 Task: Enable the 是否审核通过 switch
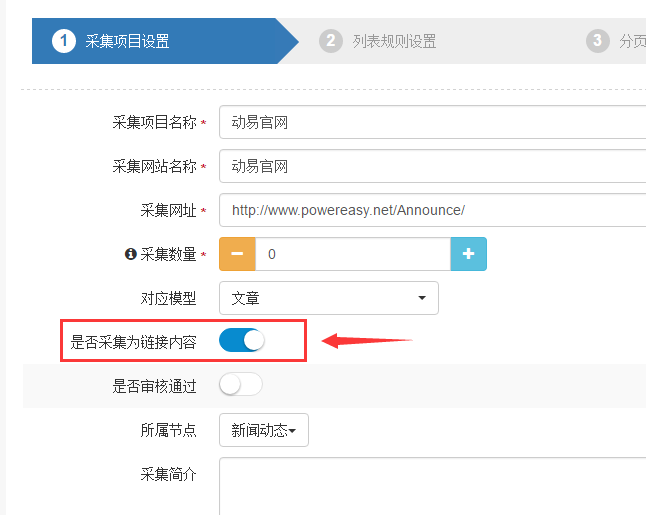[241, 384]
